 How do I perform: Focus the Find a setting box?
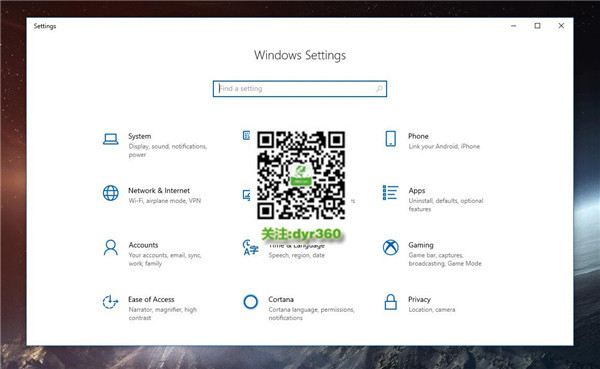pyautogui.click(x=300, y=89)
